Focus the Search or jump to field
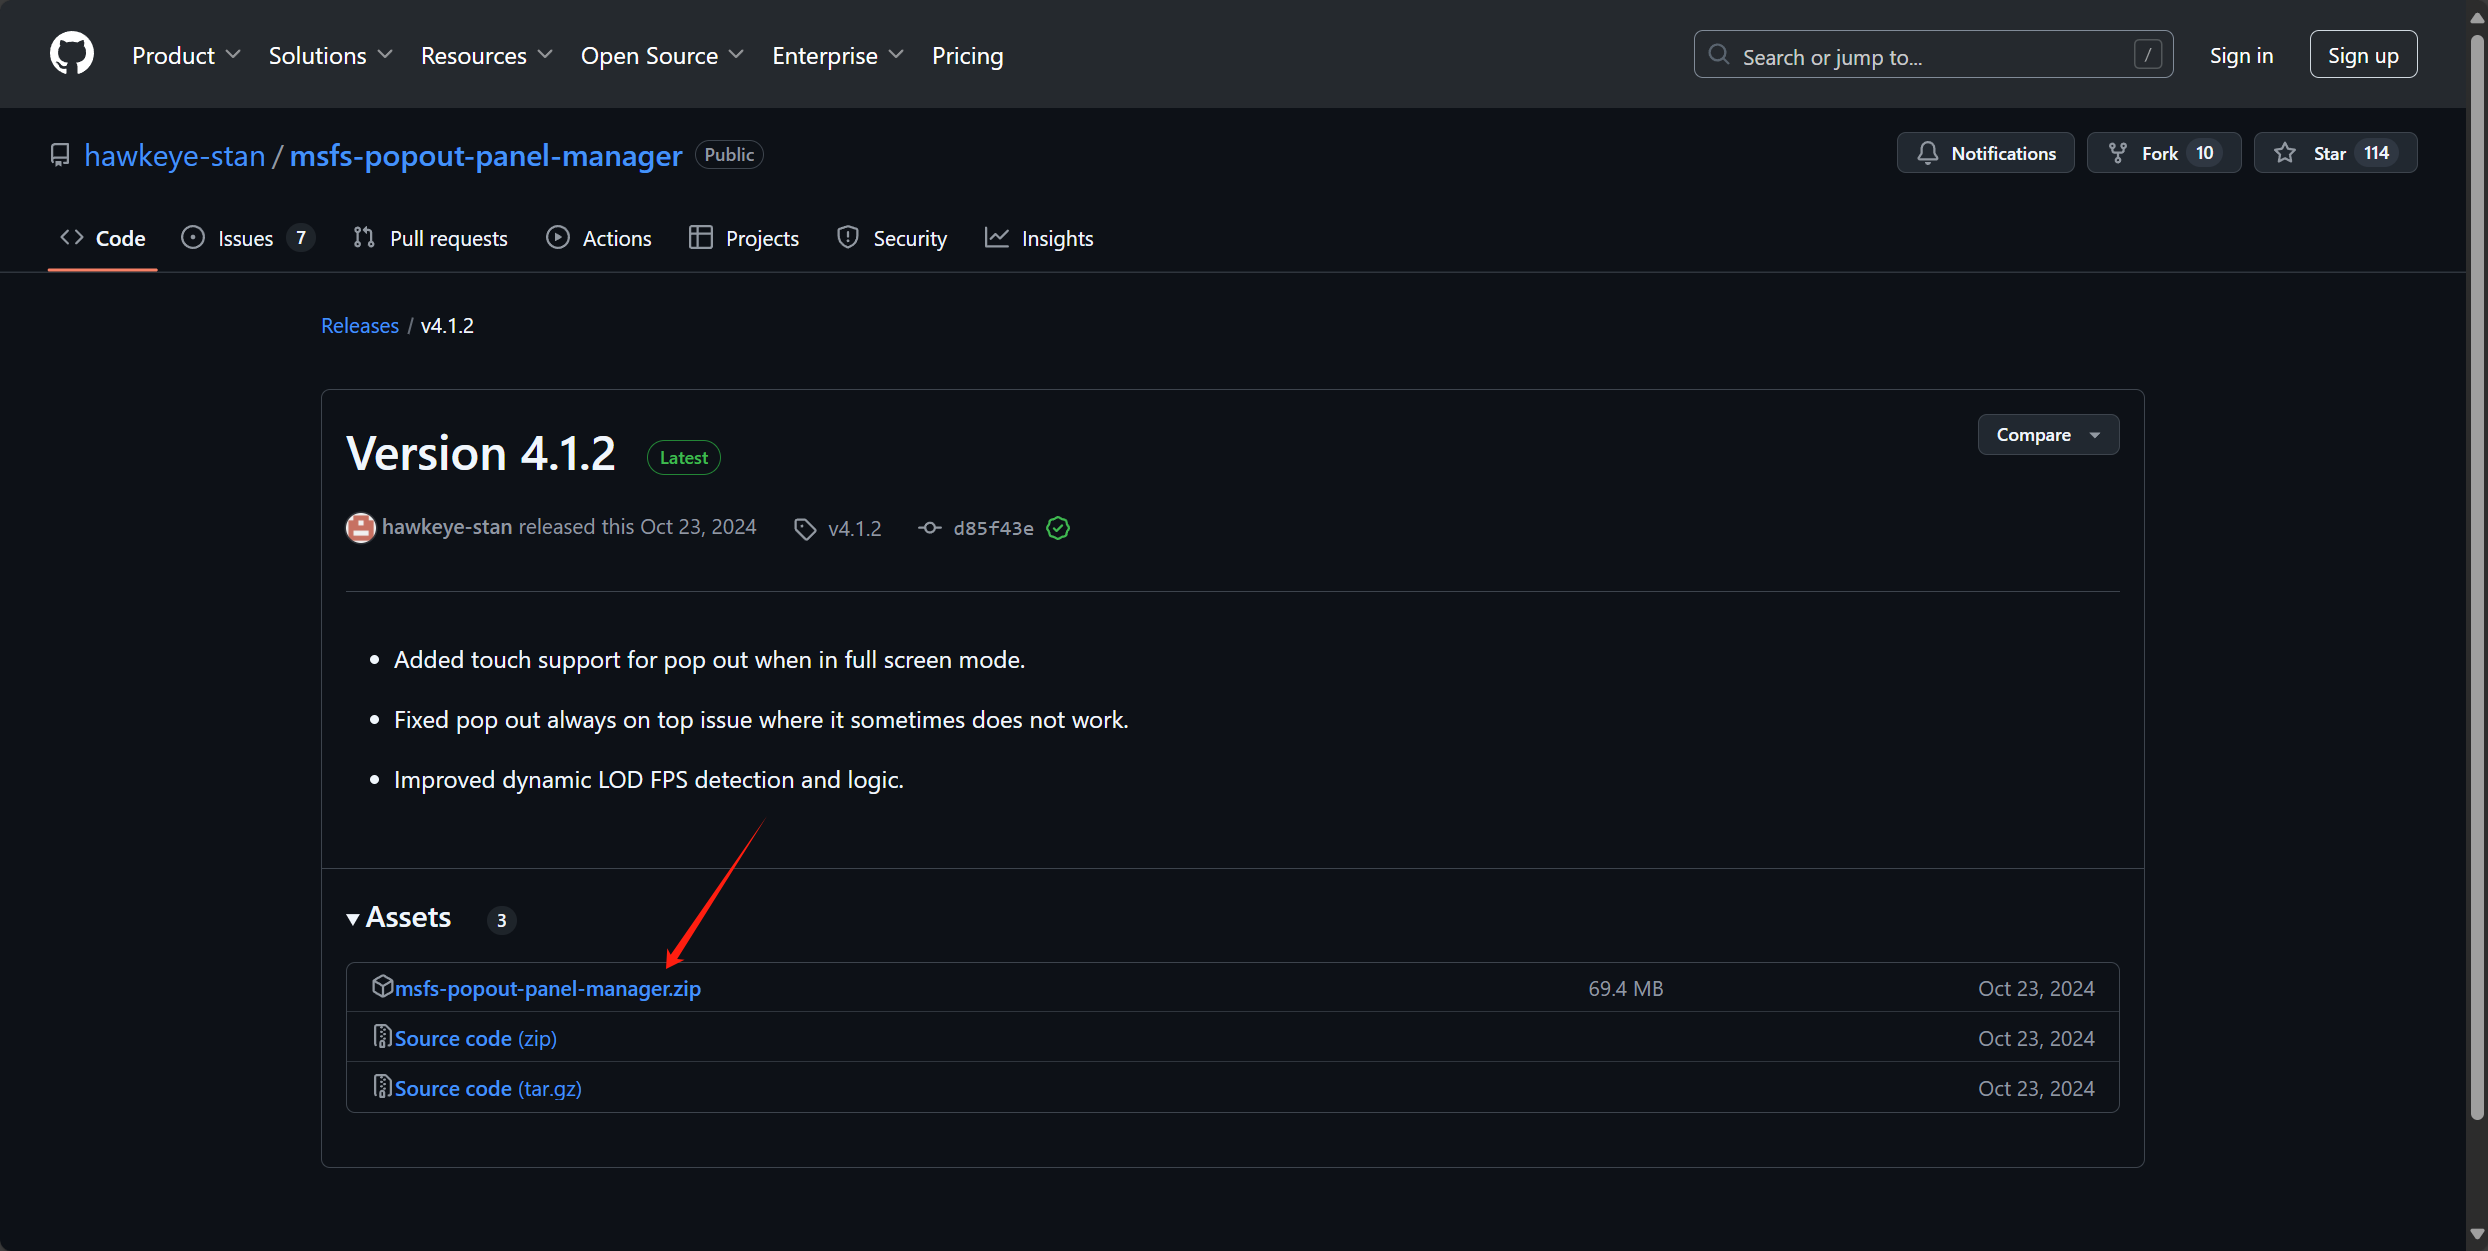This screenshot has width=2488, height=1251. coord(1933,55)
